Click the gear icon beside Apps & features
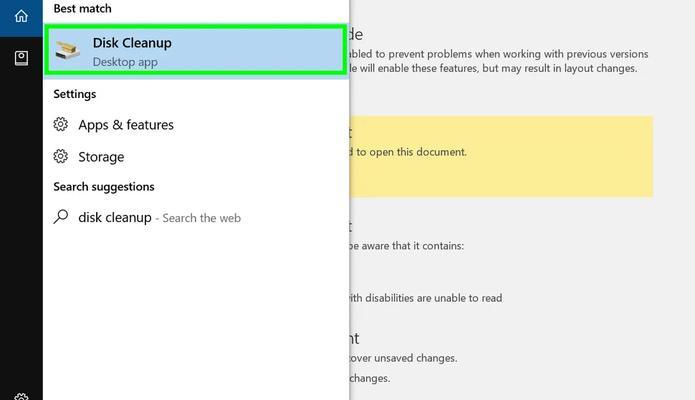Image resolution: width=695 pixels, height=400 pixels. (x=61, y=124)
